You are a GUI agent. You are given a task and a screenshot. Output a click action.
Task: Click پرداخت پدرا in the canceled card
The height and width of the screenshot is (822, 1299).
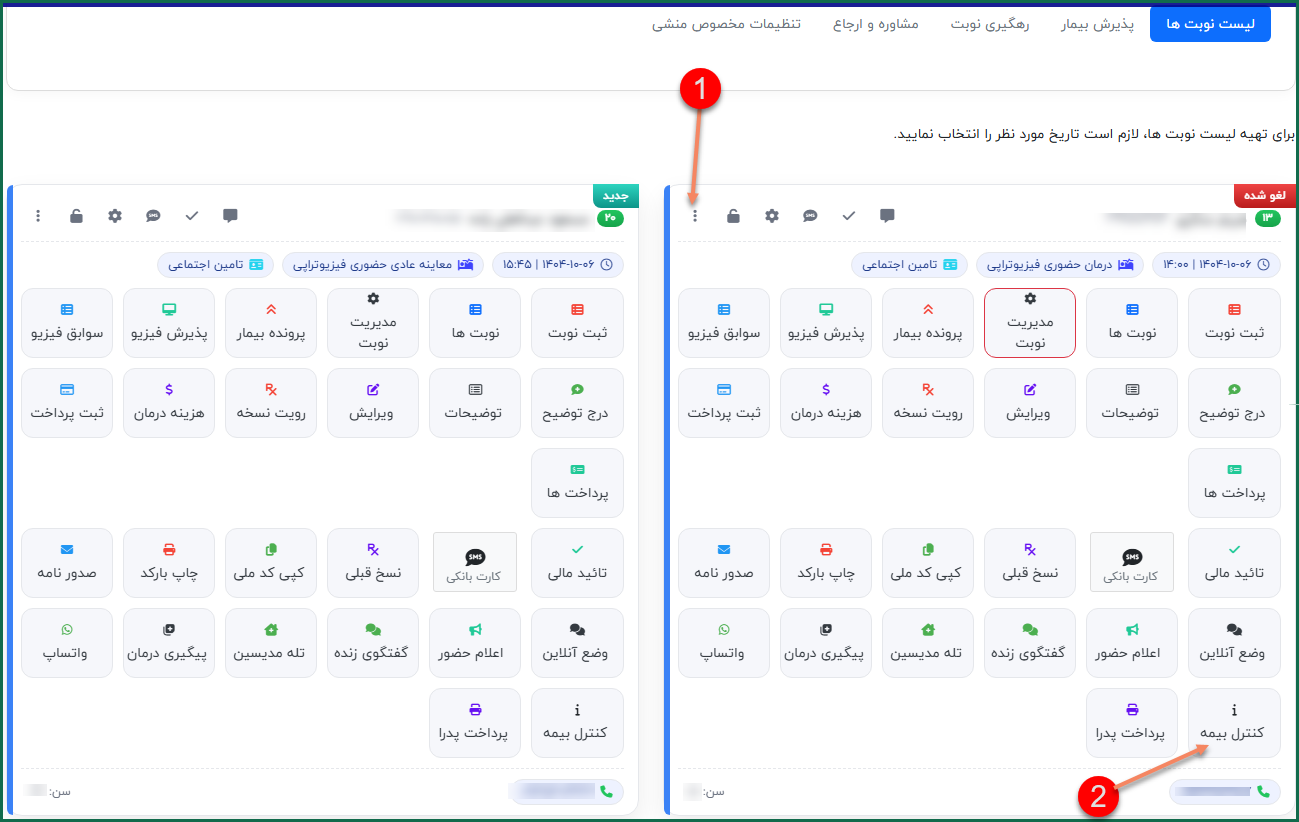click(x=1132, y=722)
